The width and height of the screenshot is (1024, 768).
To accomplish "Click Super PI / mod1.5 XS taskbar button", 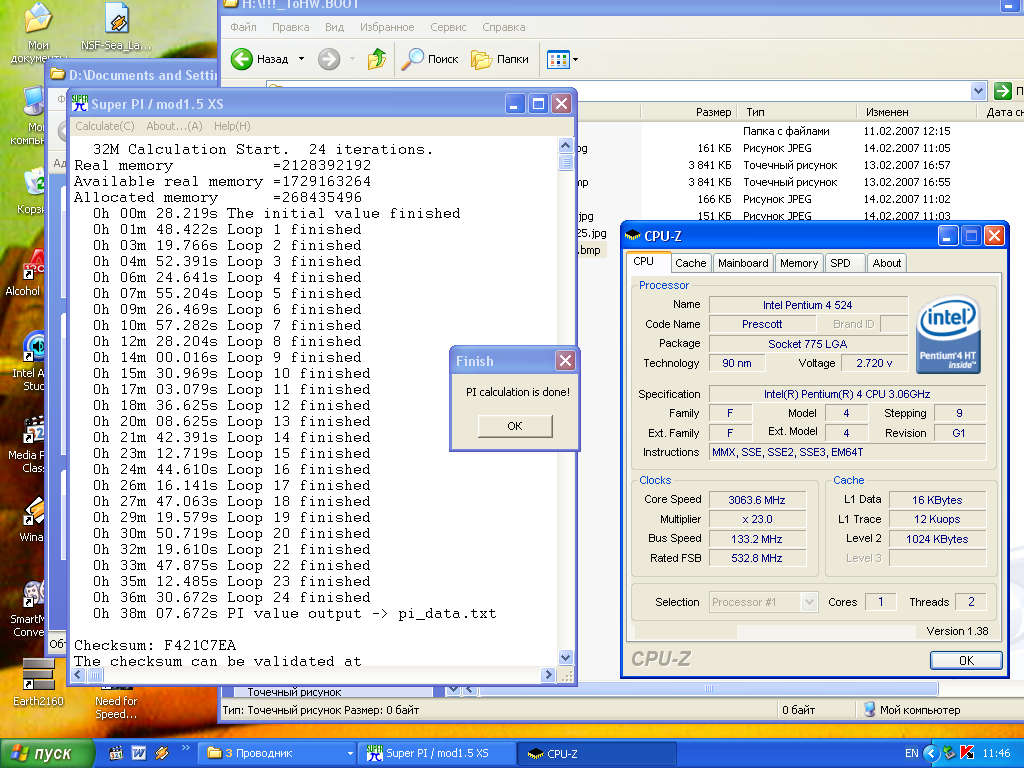I will click(436, 753).
